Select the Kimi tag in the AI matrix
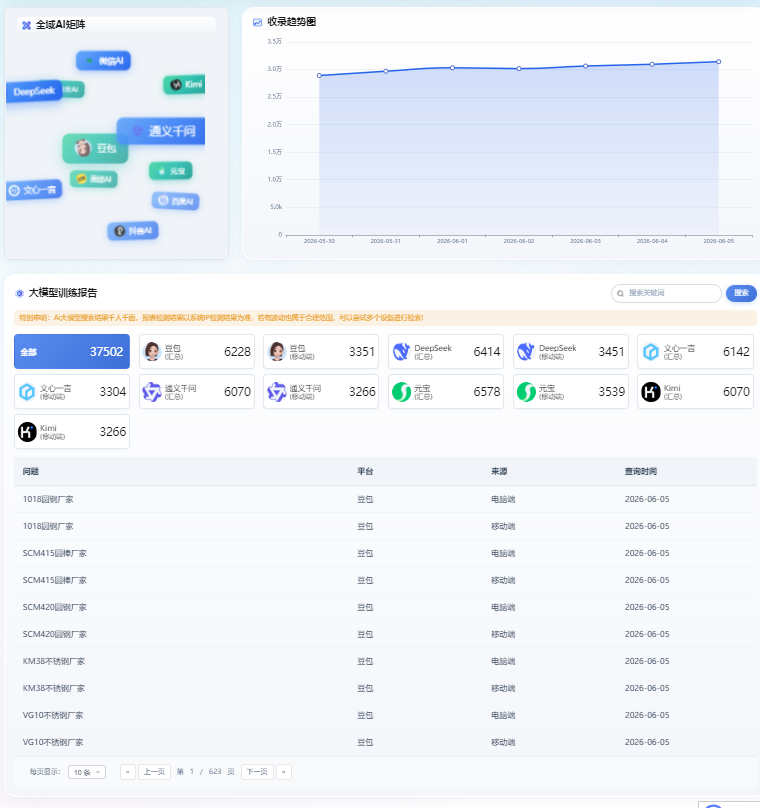The image size is (760, 808). 184,85
